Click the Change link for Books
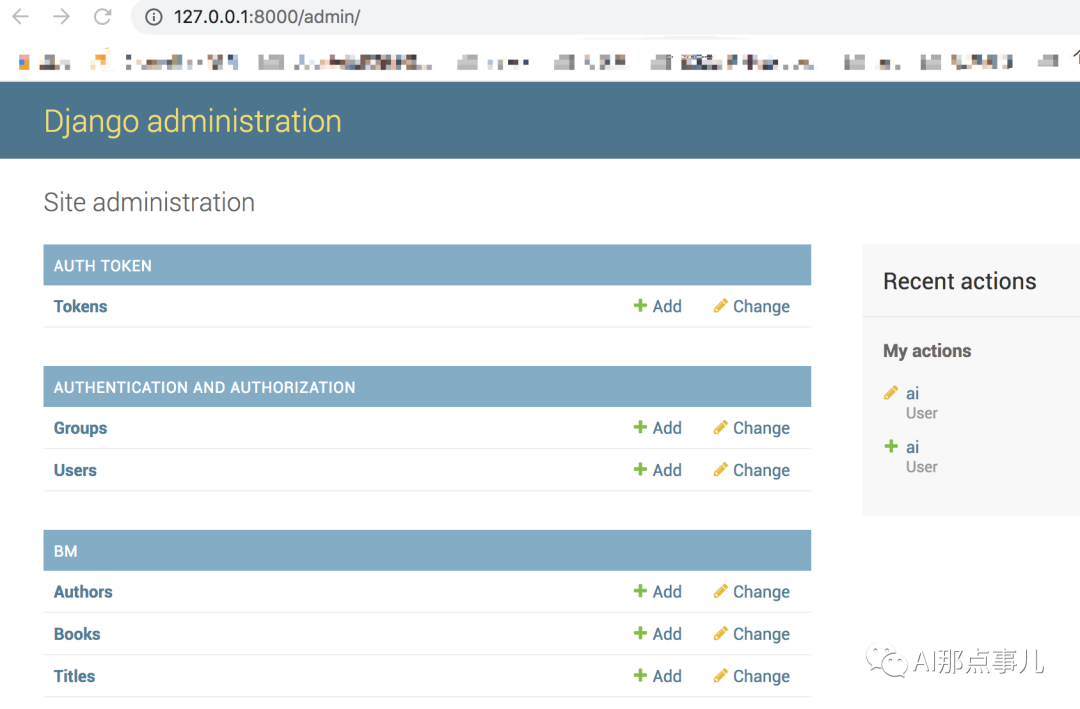The width and height of the screenshot is (1080, 709). (x=761, y=635)
